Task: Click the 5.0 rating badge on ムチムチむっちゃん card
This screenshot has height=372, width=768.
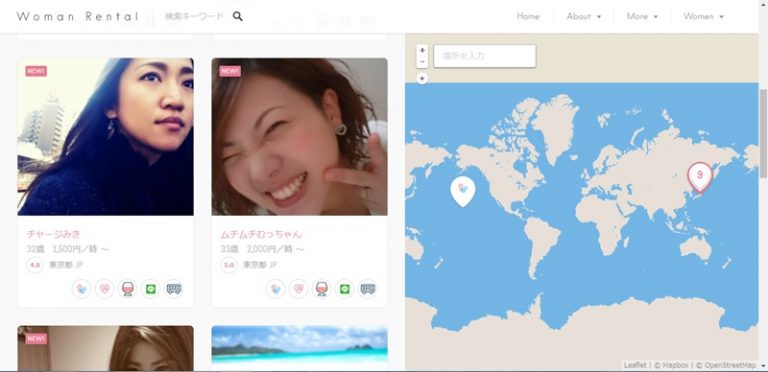Action: pos(229,265)
